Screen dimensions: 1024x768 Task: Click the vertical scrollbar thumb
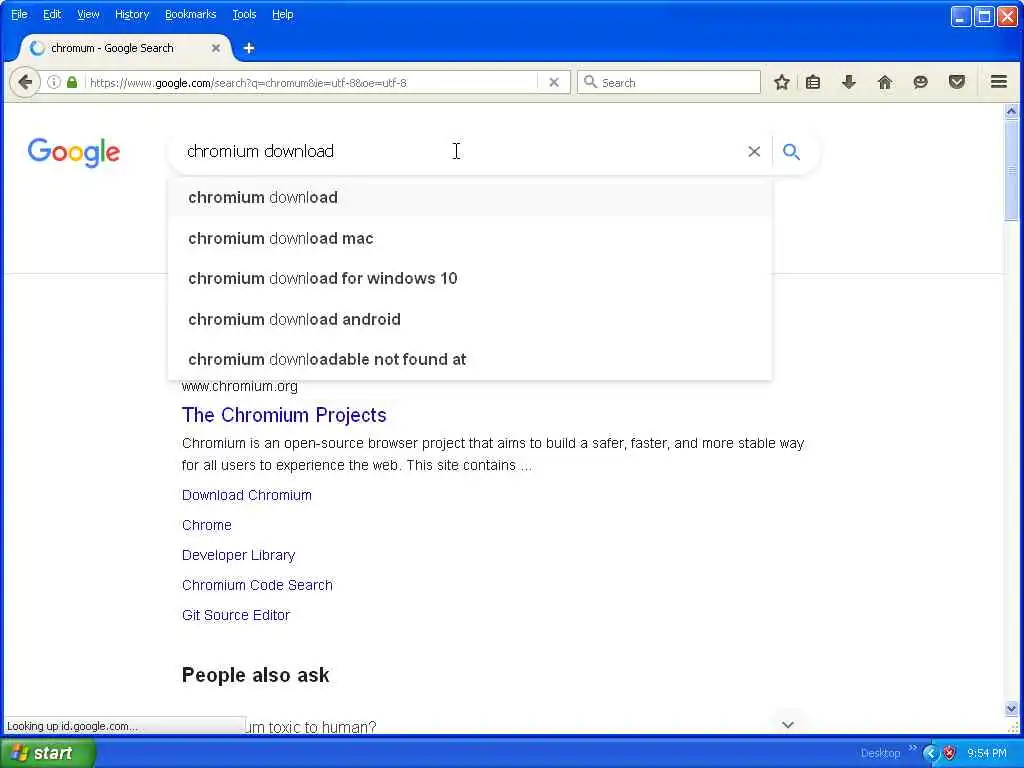(x=1012, y=170)
